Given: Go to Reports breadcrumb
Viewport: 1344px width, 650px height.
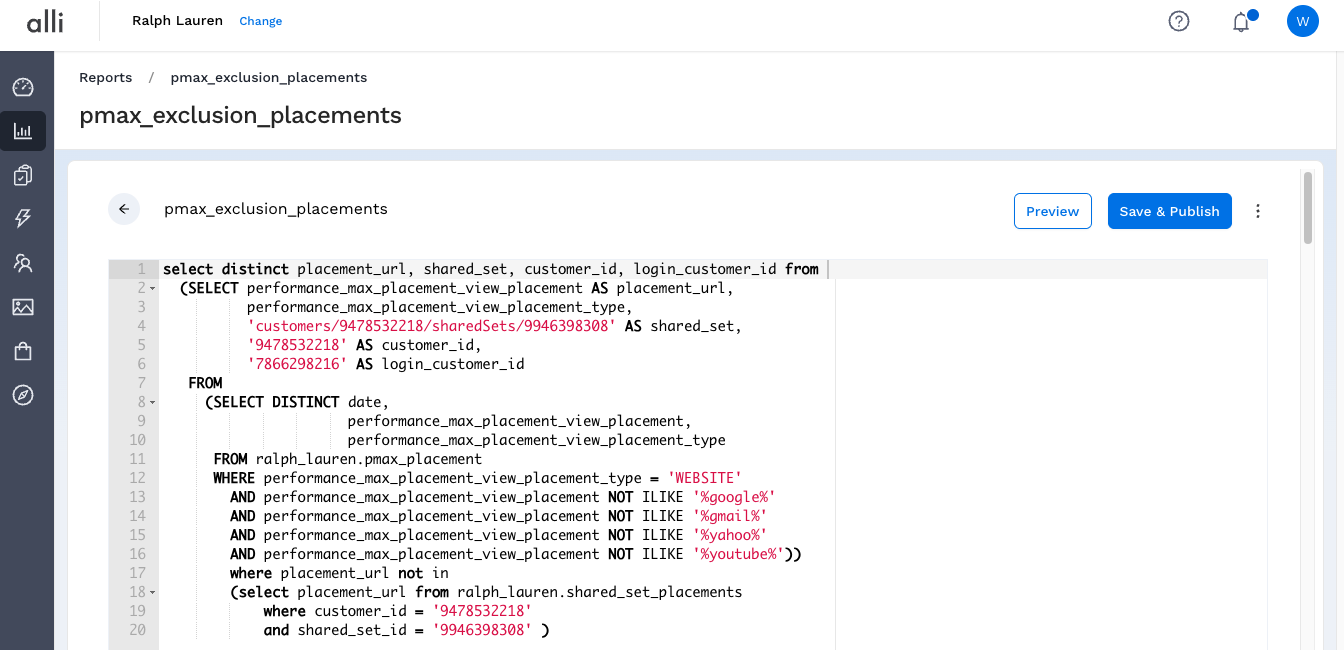Looking at the screenshot, I should (x=106, y=78).
